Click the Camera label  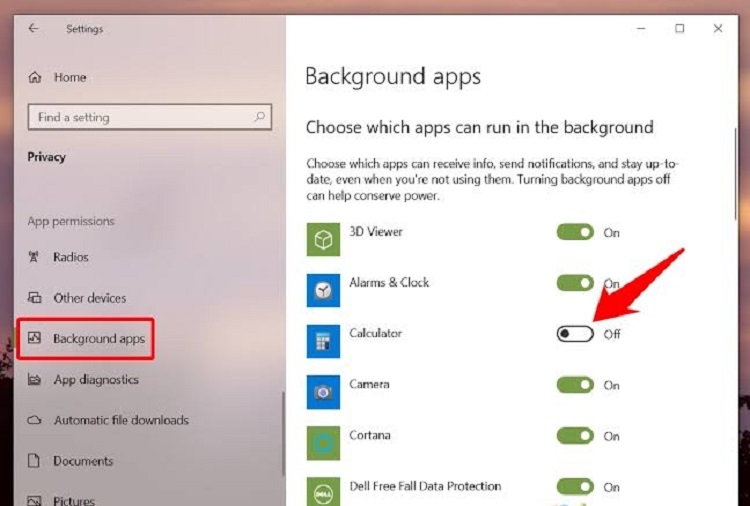click(x=369, y=384)
